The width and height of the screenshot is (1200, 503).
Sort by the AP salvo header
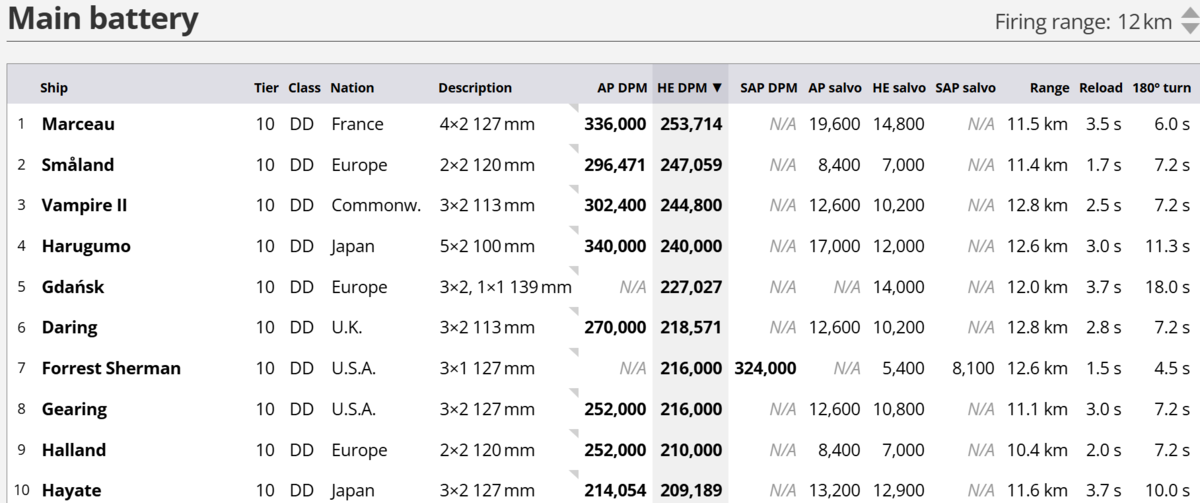[834, 88]
